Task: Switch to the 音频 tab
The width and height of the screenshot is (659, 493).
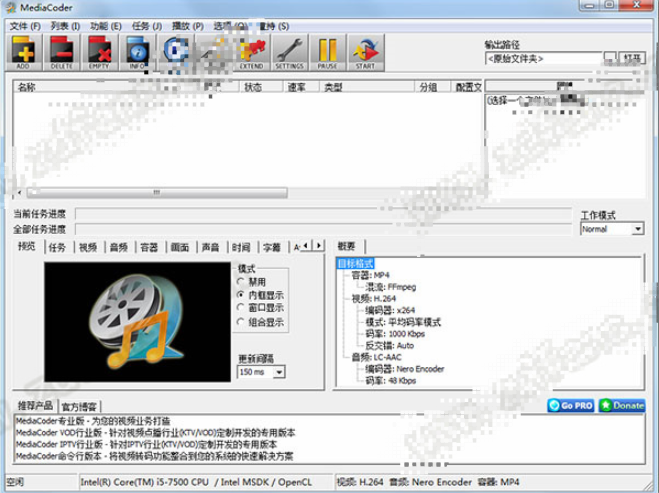Action: (119, 248)
